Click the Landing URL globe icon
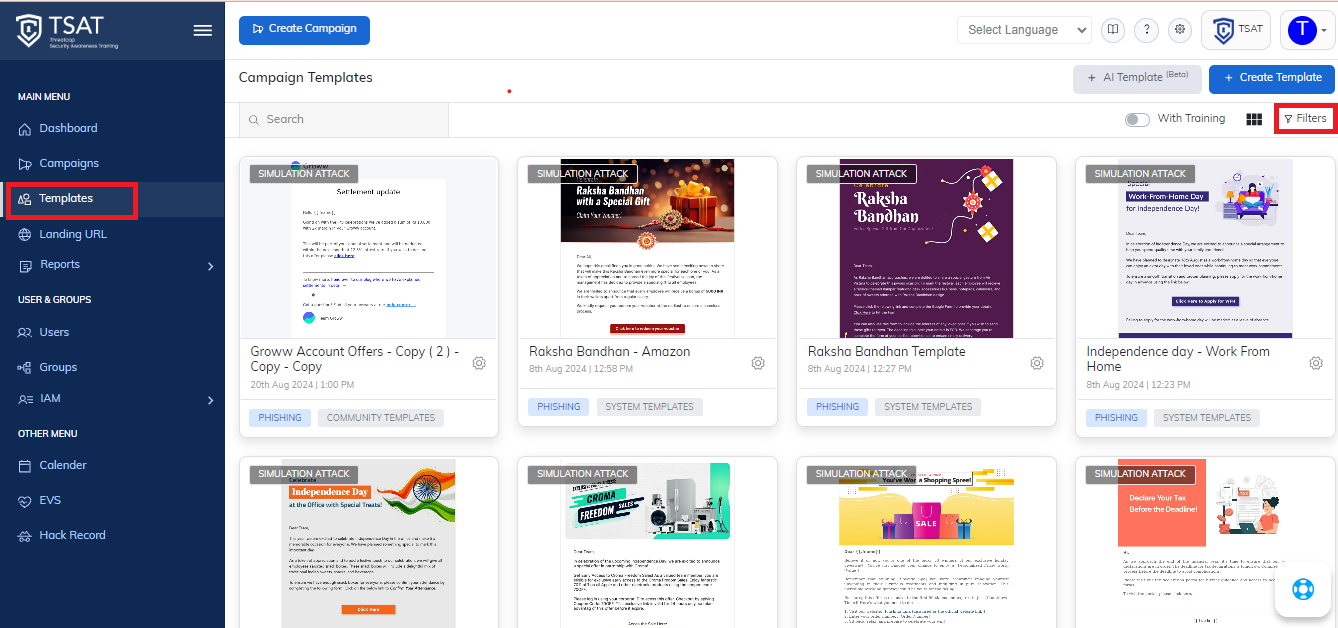 click(x=25, y=234)
